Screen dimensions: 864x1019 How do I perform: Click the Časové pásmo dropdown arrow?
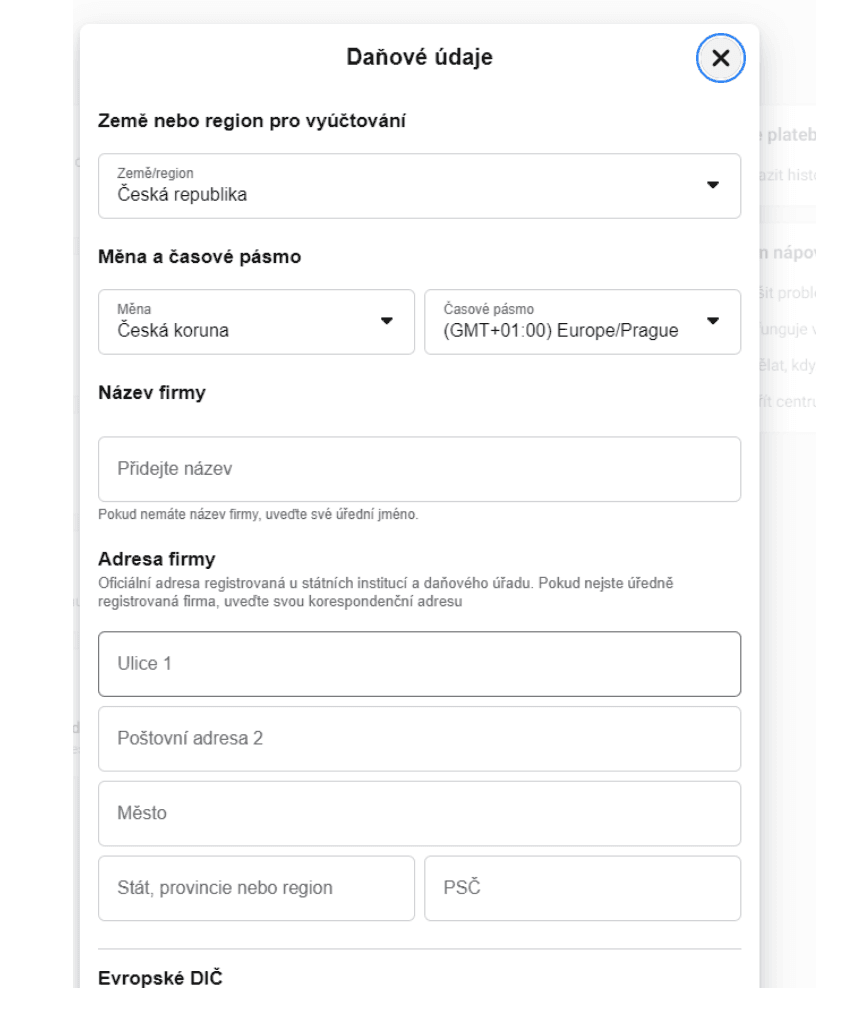click(x=713, y=321)
